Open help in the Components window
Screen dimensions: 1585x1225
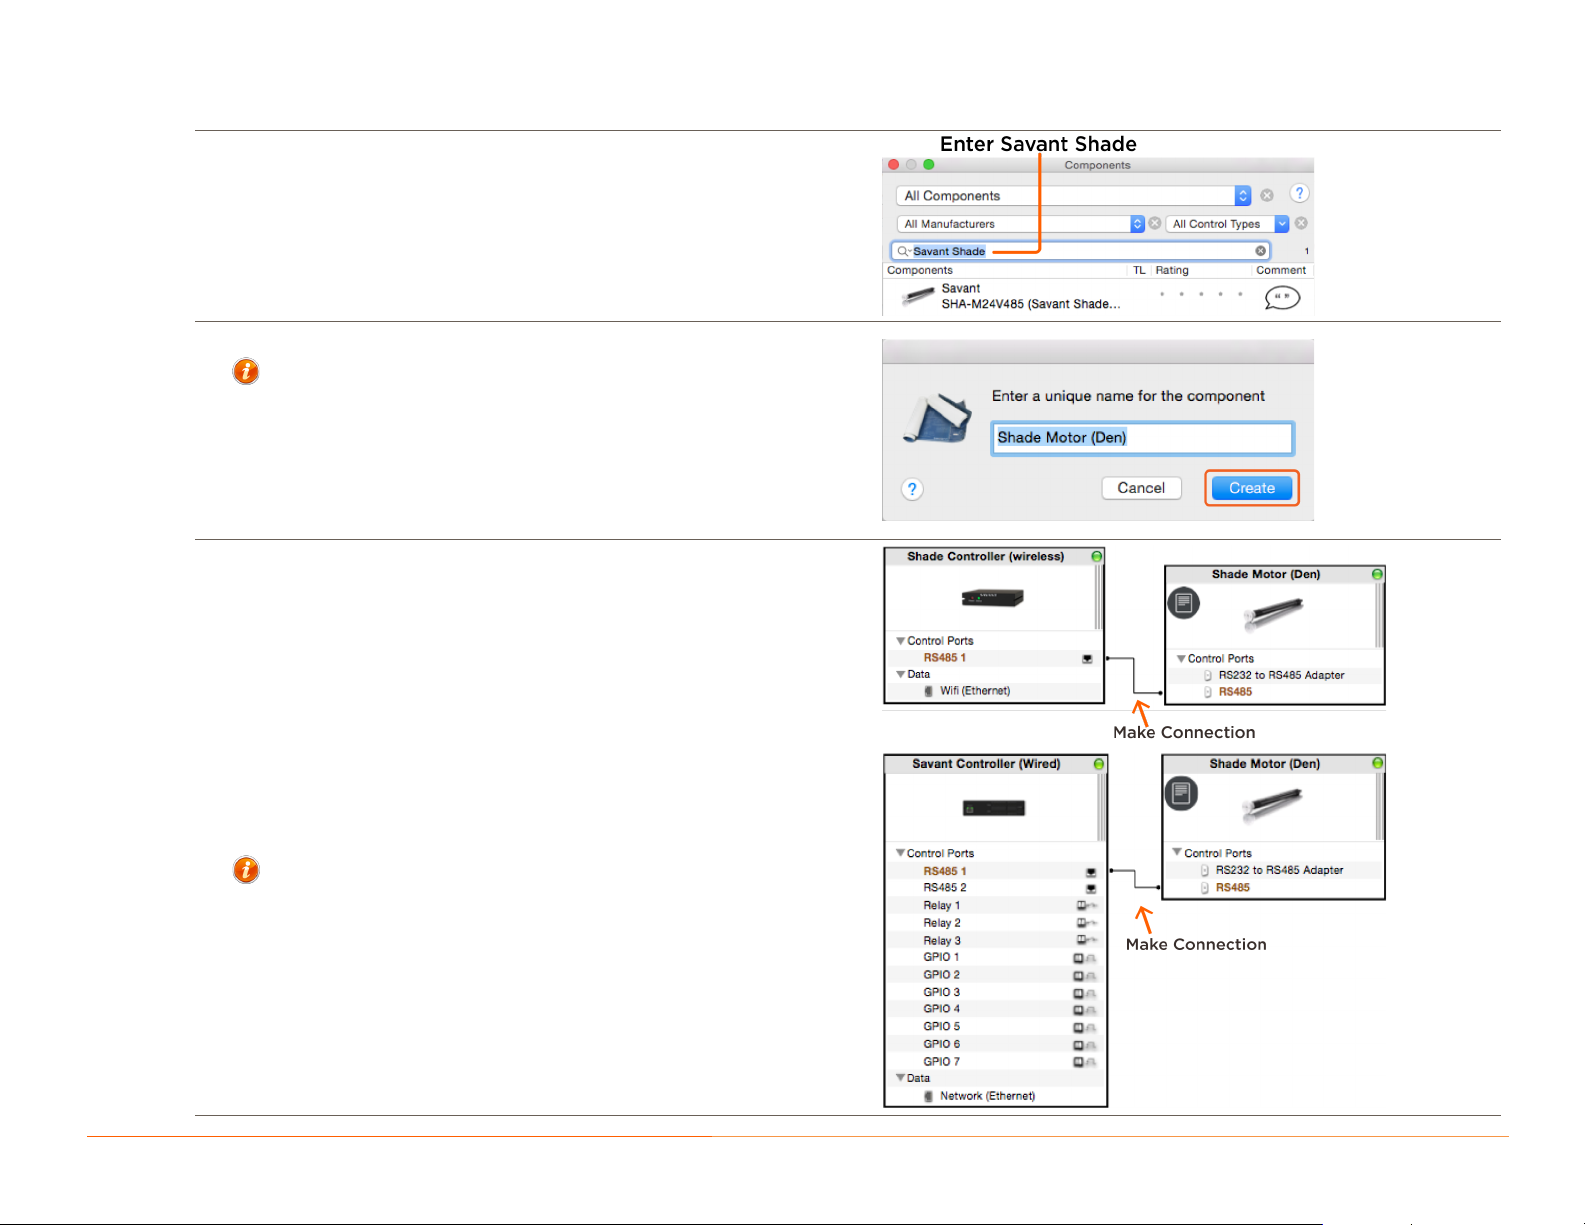coord(1299,194)
